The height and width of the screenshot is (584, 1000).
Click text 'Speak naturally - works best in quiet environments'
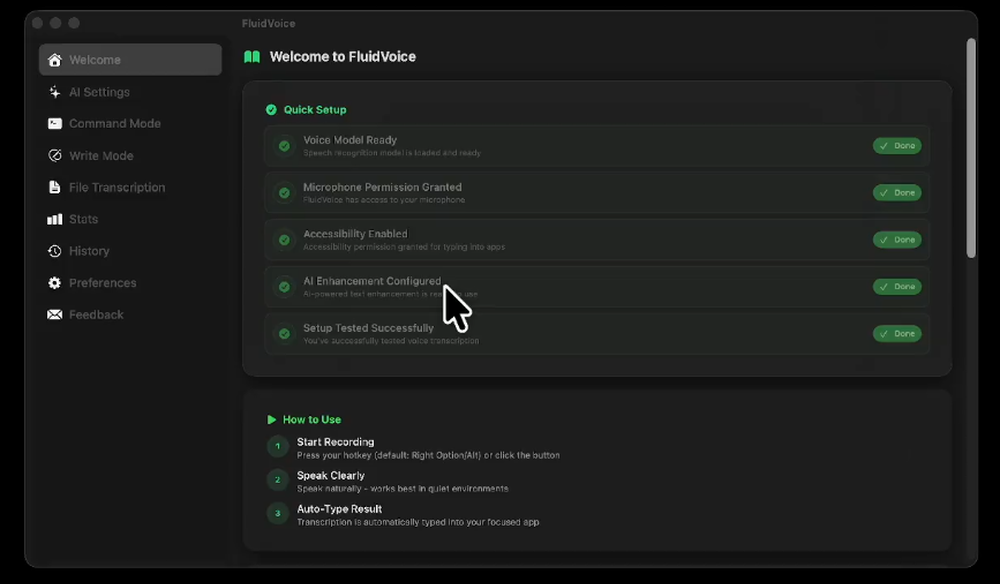click(402, 489)
